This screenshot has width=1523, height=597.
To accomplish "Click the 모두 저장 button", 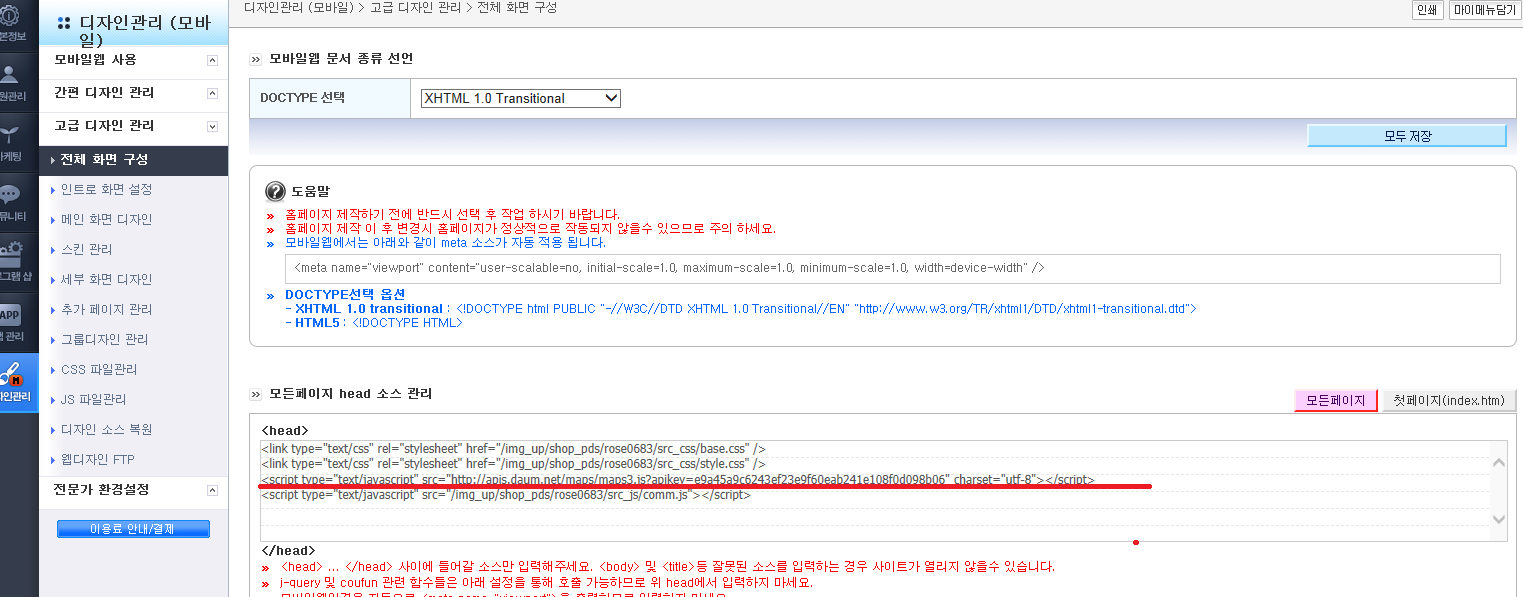I will (1407, 136).
